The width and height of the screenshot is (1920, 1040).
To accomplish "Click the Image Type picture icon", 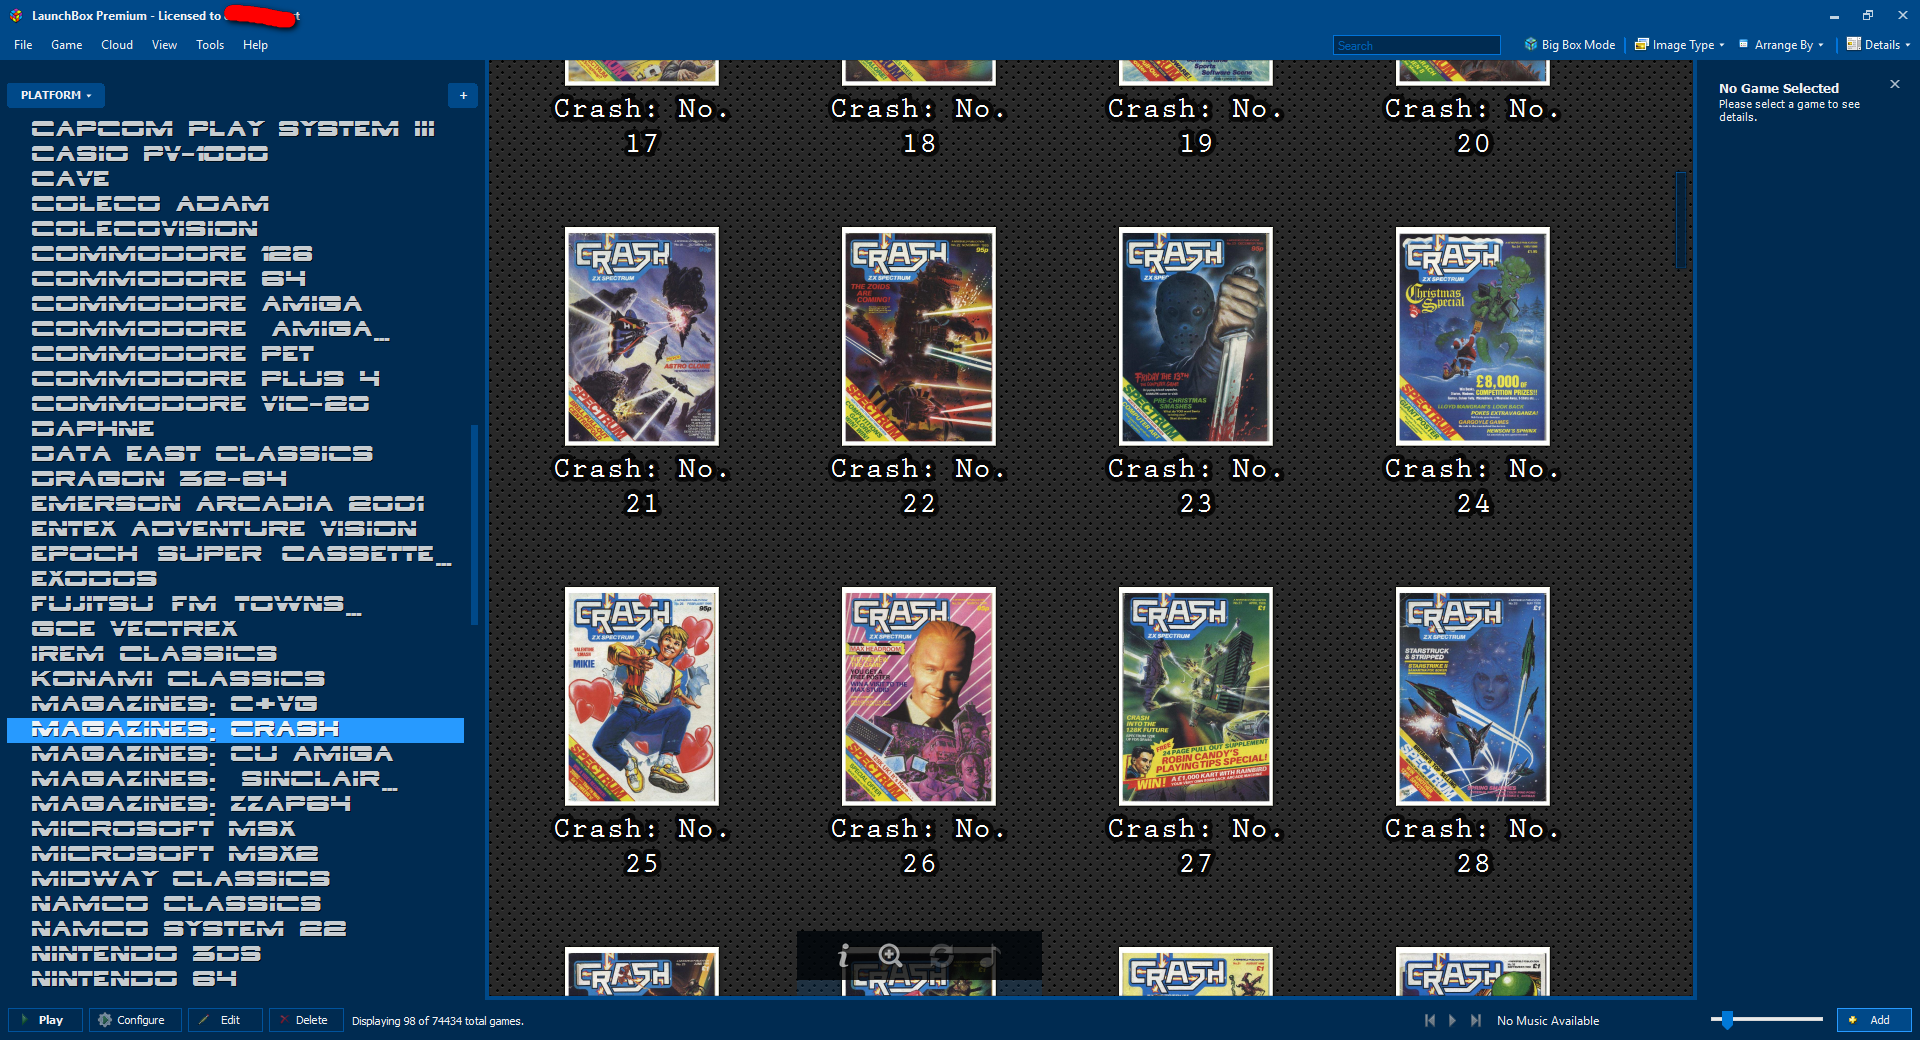I will pos(1642,45).
